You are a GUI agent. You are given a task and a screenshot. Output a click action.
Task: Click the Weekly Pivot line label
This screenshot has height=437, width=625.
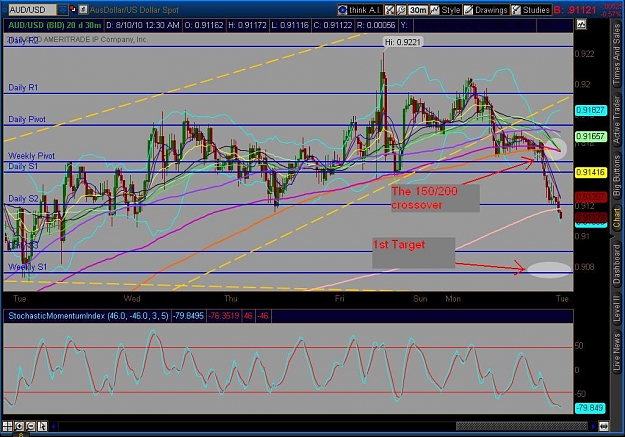pyautogui.click(x=31, y=156)
